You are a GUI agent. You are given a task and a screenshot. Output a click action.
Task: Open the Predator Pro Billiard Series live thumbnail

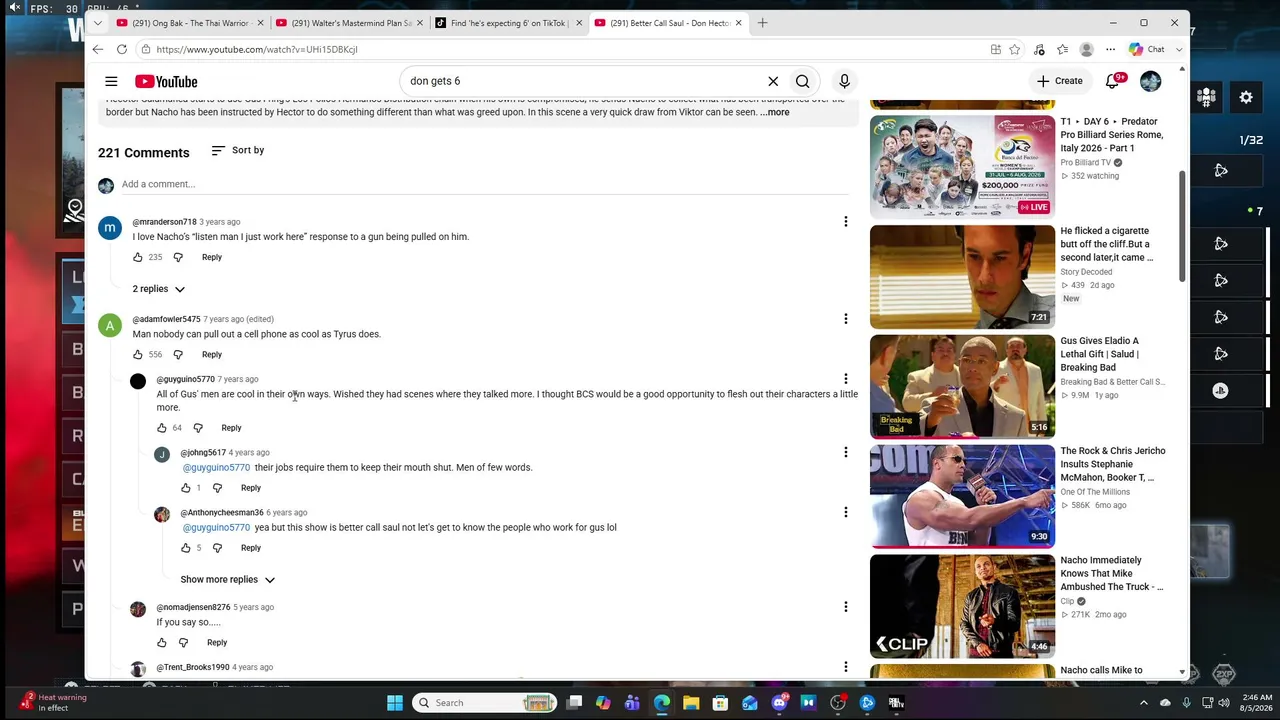(962, 167)
